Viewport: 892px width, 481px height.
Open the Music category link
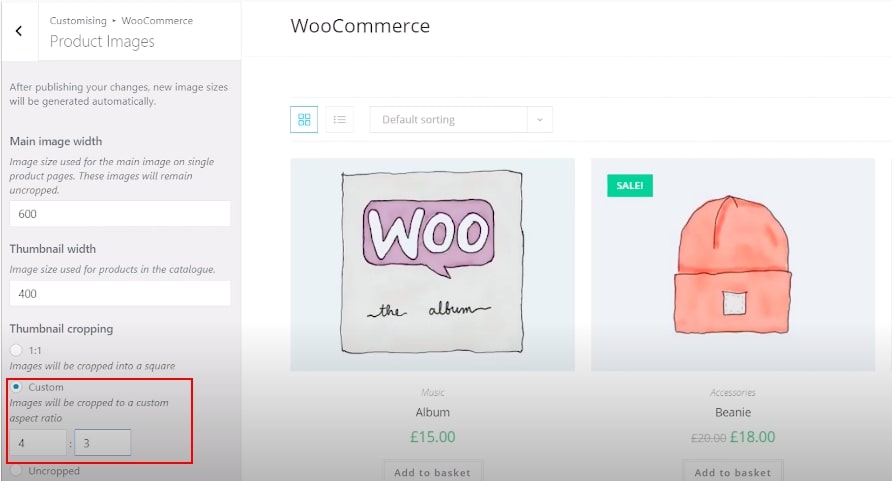(432, 392)
